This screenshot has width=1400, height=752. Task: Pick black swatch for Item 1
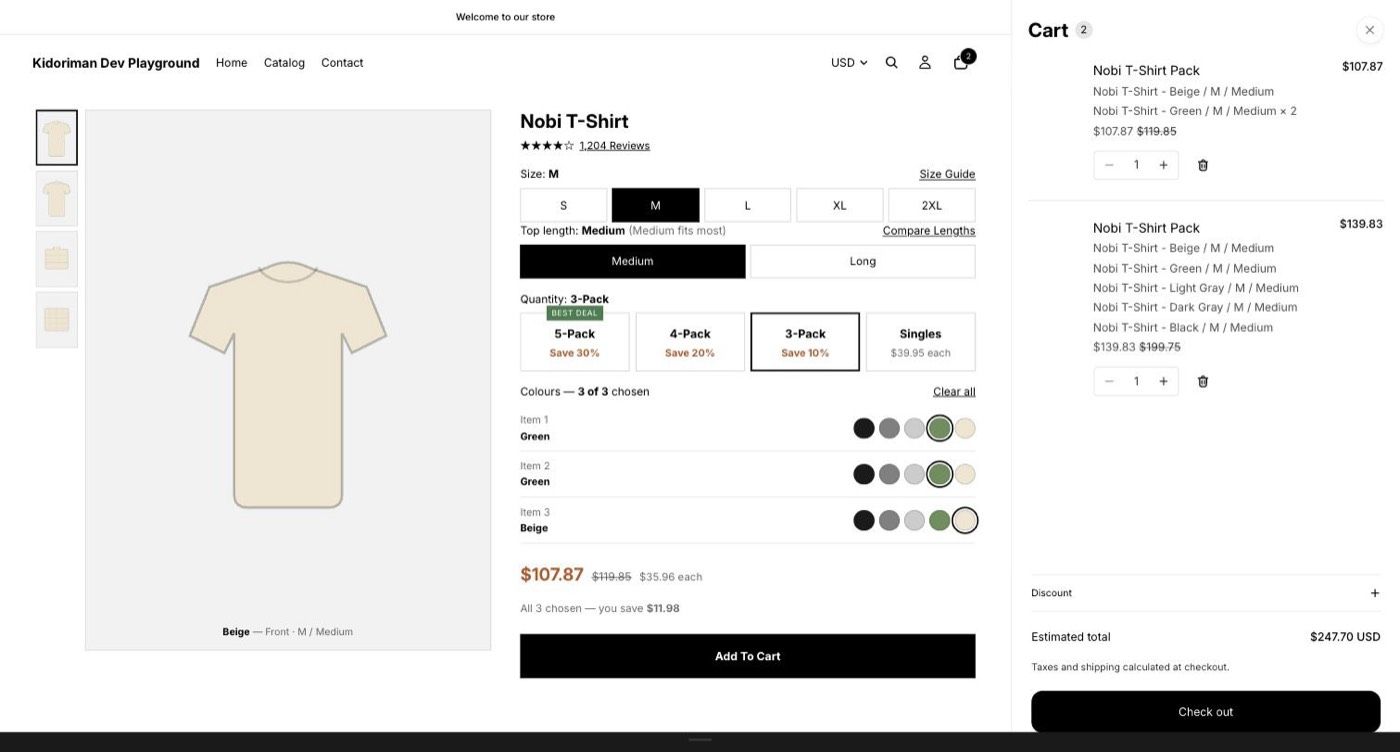pyautogui.click(x=864, y=428)
